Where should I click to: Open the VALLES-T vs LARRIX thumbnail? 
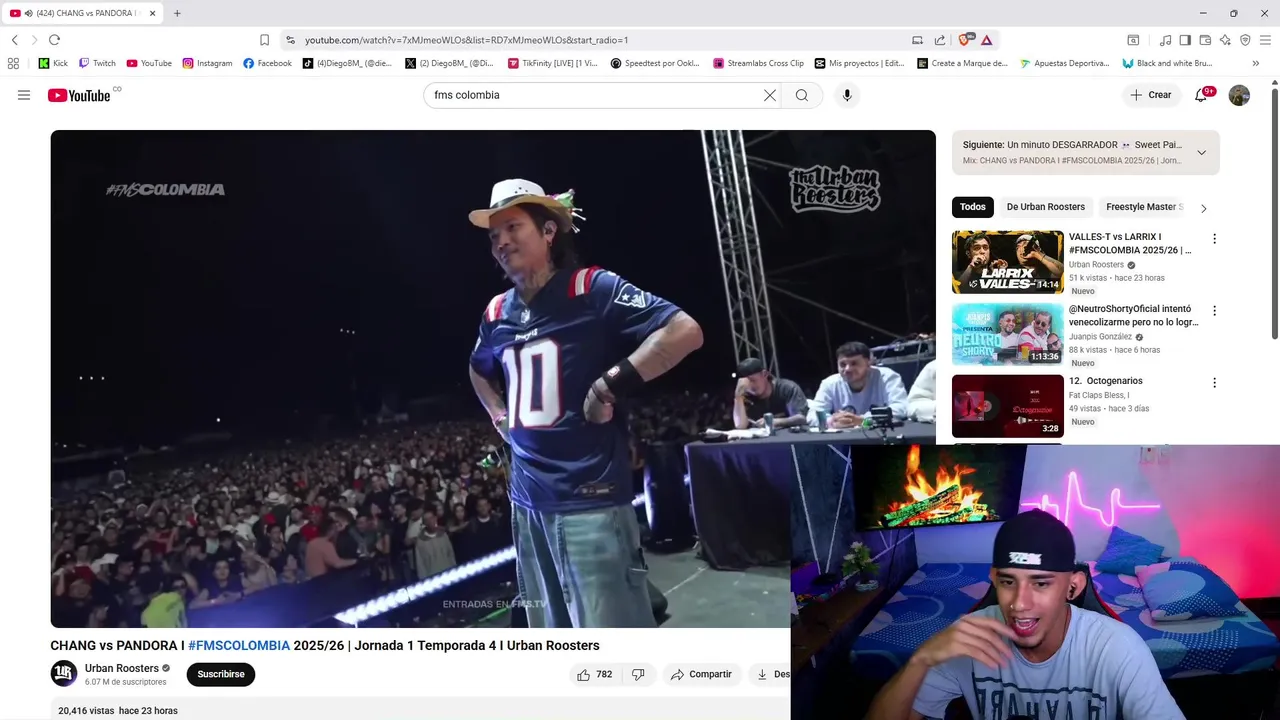[x=1007, y=262]
